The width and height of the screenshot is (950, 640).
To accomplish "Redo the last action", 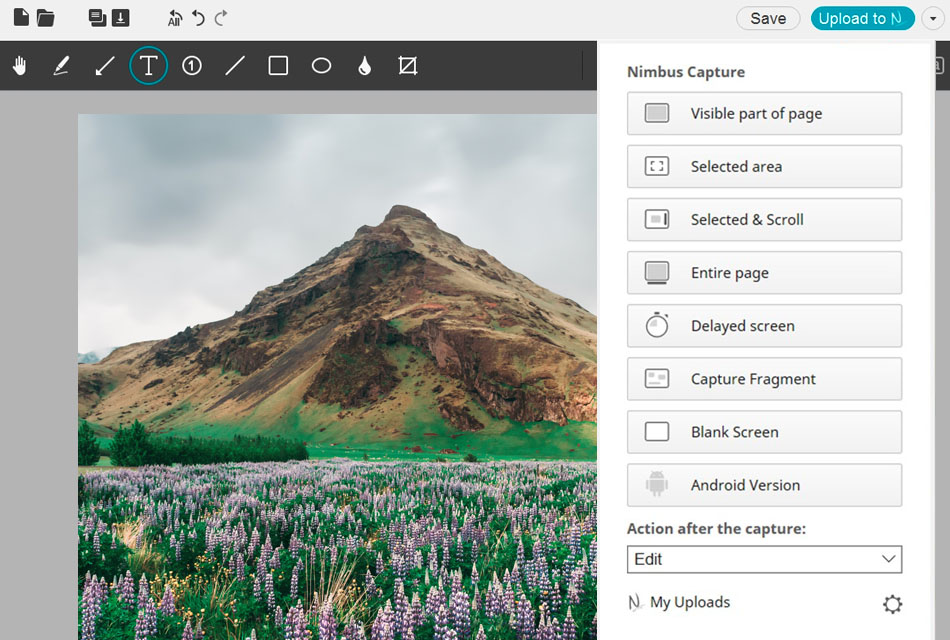I will coord(221,18).
